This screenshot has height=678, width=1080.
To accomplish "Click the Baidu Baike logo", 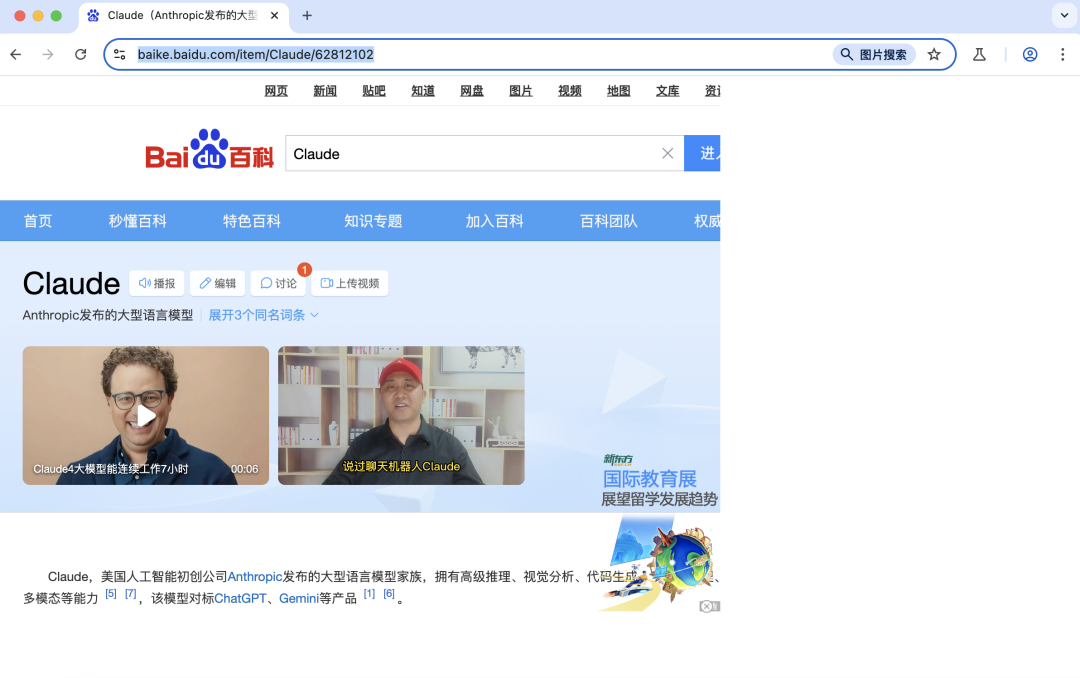I will coord(209,150).
